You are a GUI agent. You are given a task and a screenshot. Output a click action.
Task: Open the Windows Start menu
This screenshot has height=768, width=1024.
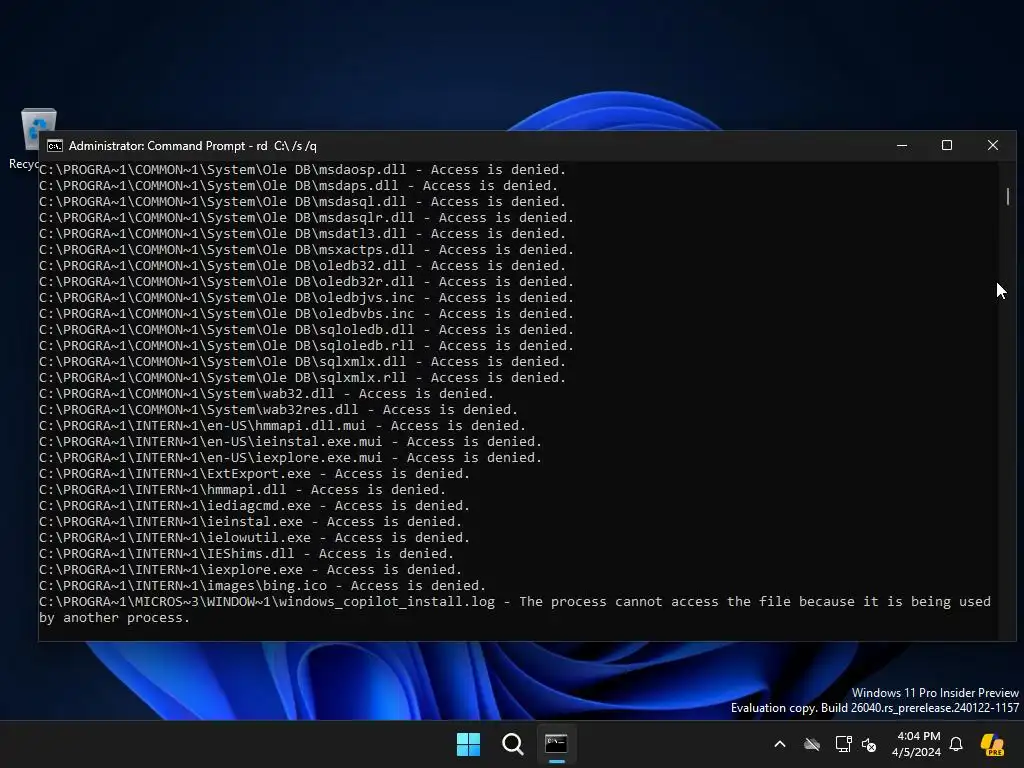pos(468,744)
